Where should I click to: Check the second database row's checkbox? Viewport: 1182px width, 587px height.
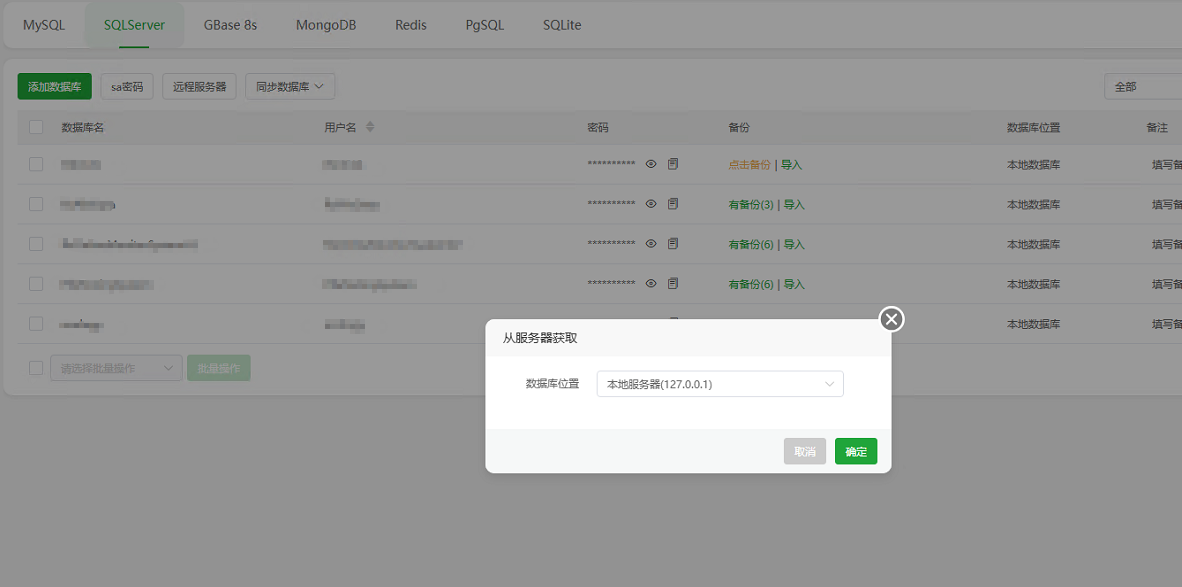(36, 203)
